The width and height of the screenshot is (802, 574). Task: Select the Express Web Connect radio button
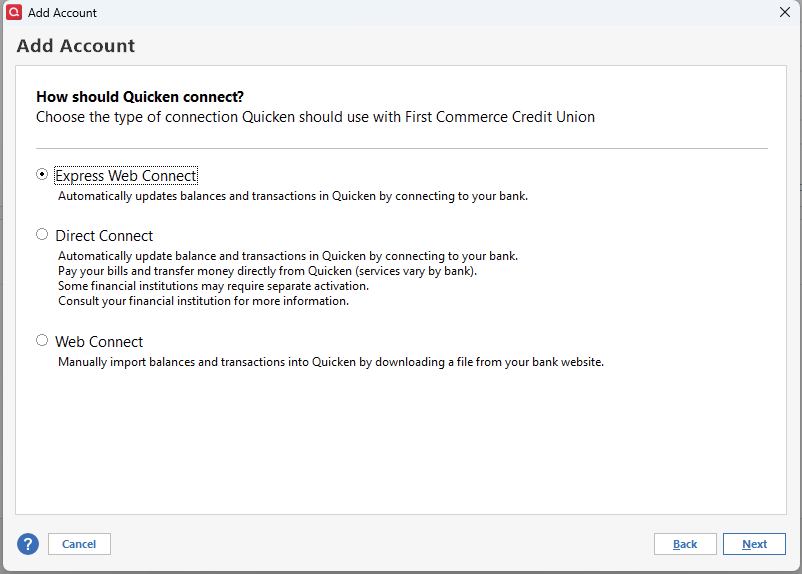tap(42, 174)
